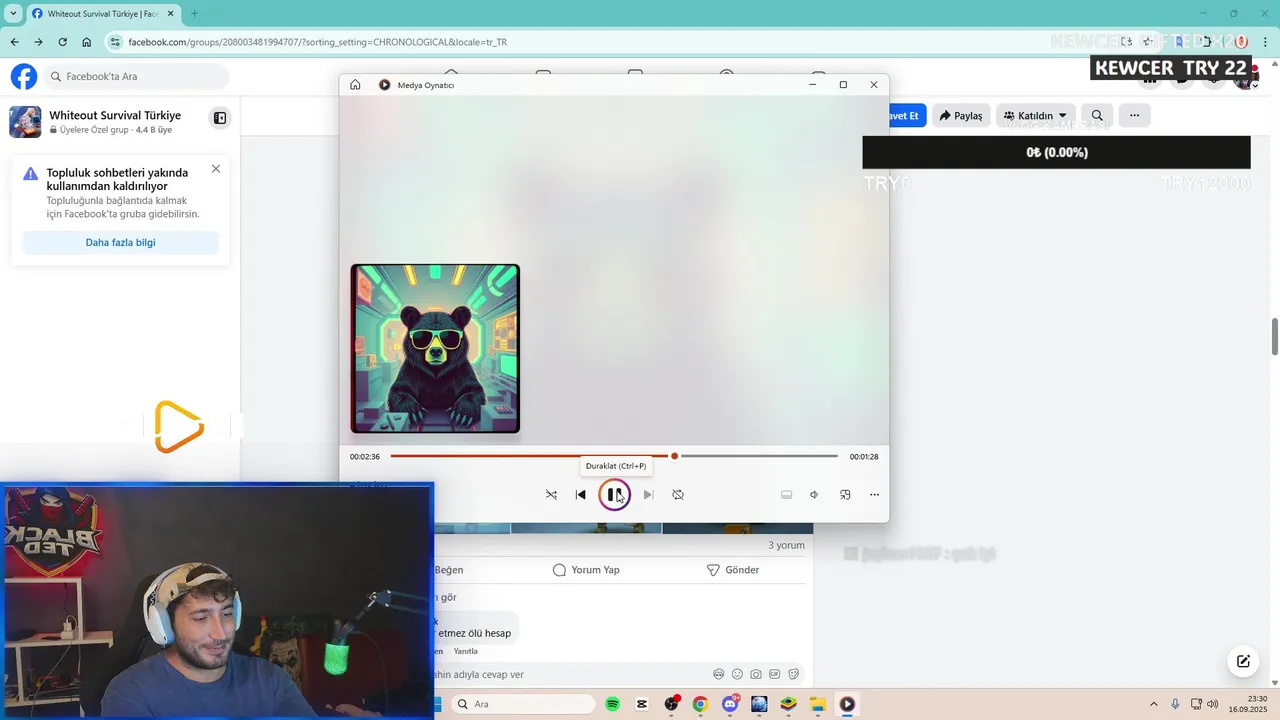The width and height of the screenshot is (1280, 720).
Task: Open File Explorer from the taskbar
Action: pos(817,704)
